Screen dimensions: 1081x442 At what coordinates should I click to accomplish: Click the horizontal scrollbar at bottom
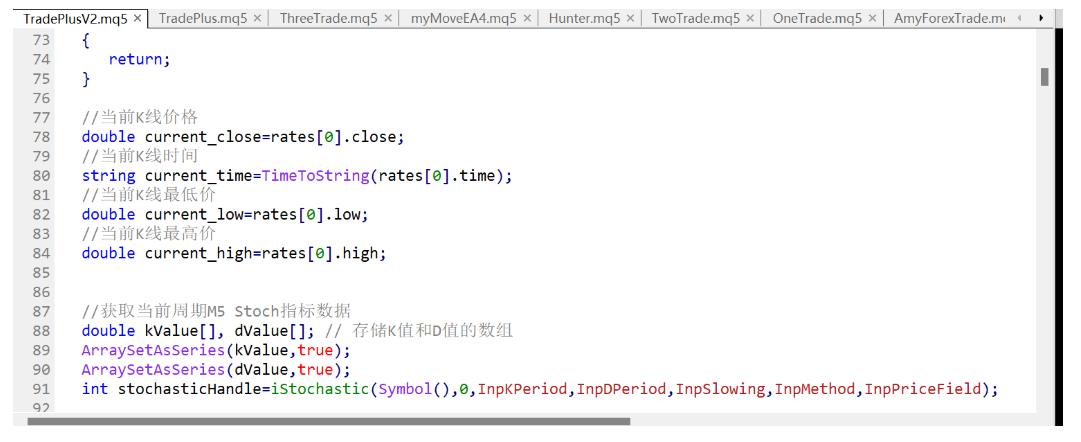click(x=329, y=422)
